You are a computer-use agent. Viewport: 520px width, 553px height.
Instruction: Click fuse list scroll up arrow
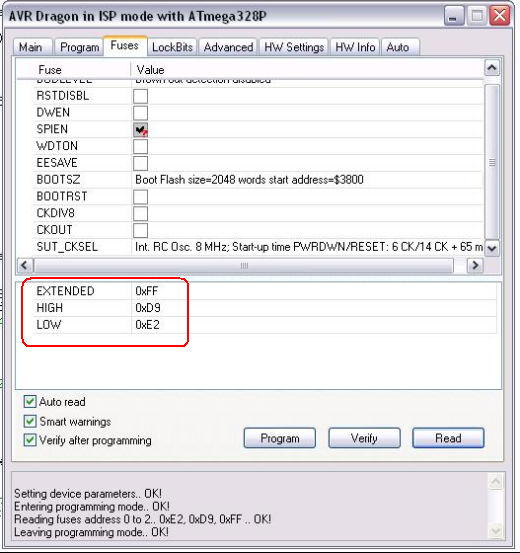[492, 67]
